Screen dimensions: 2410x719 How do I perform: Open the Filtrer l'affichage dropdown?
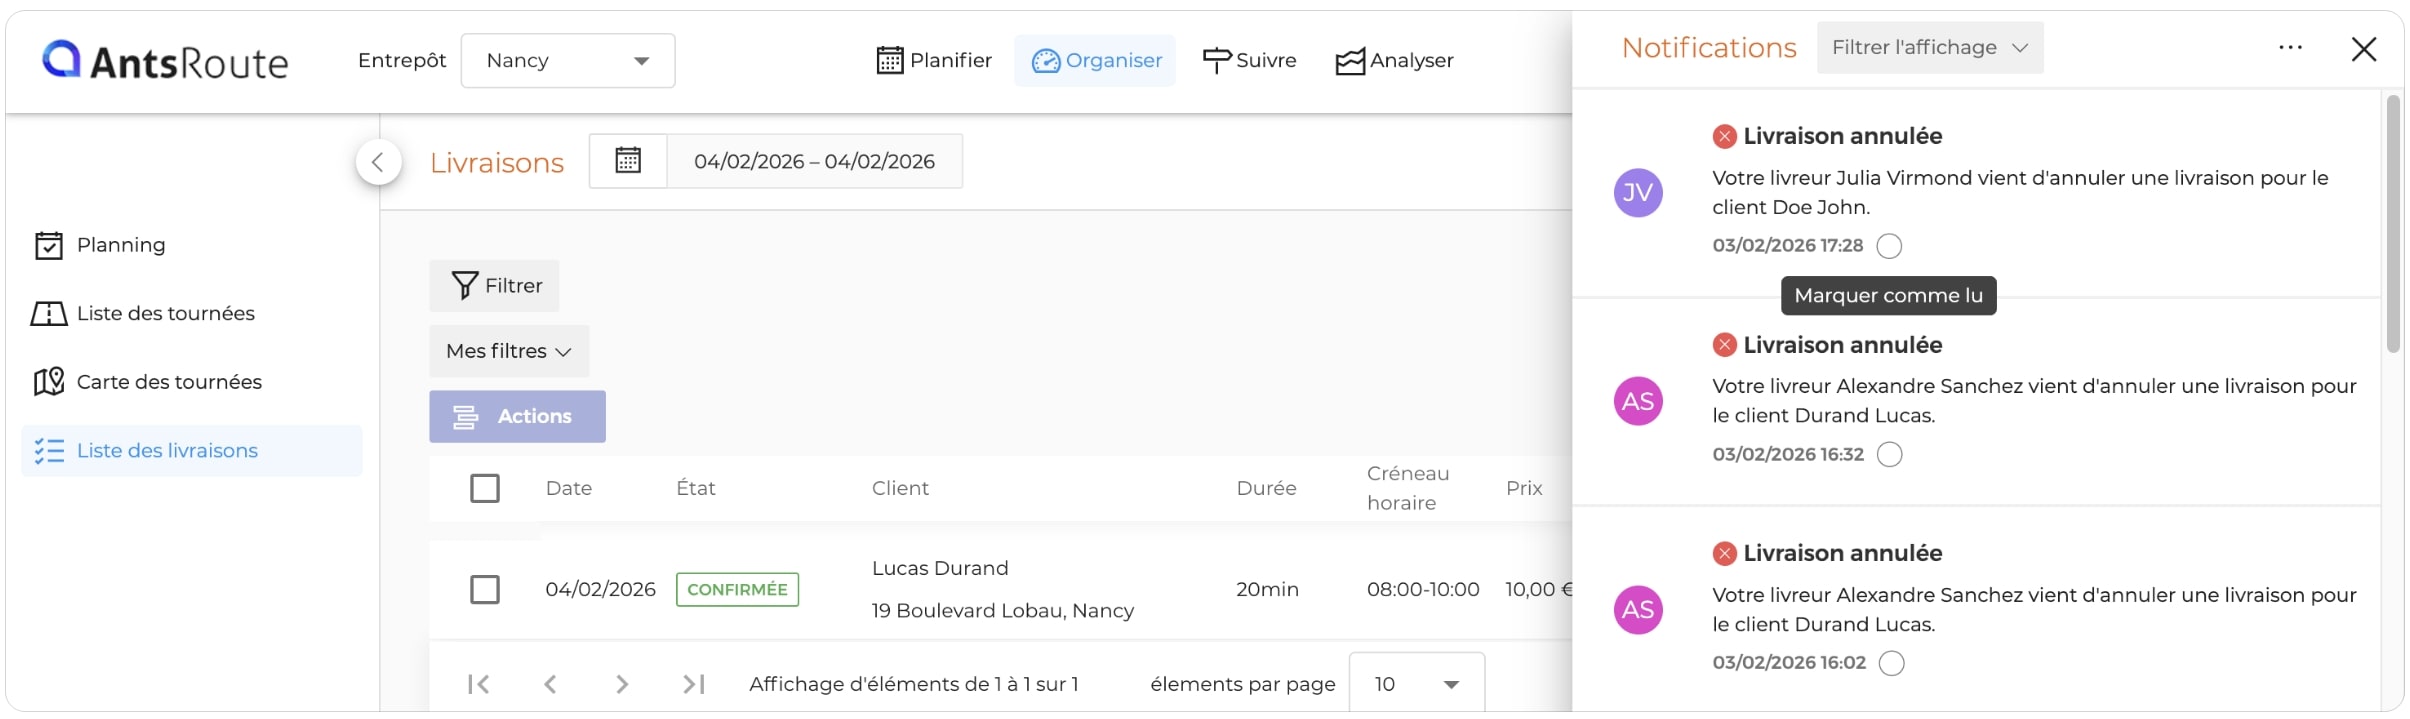[1930, 48]
